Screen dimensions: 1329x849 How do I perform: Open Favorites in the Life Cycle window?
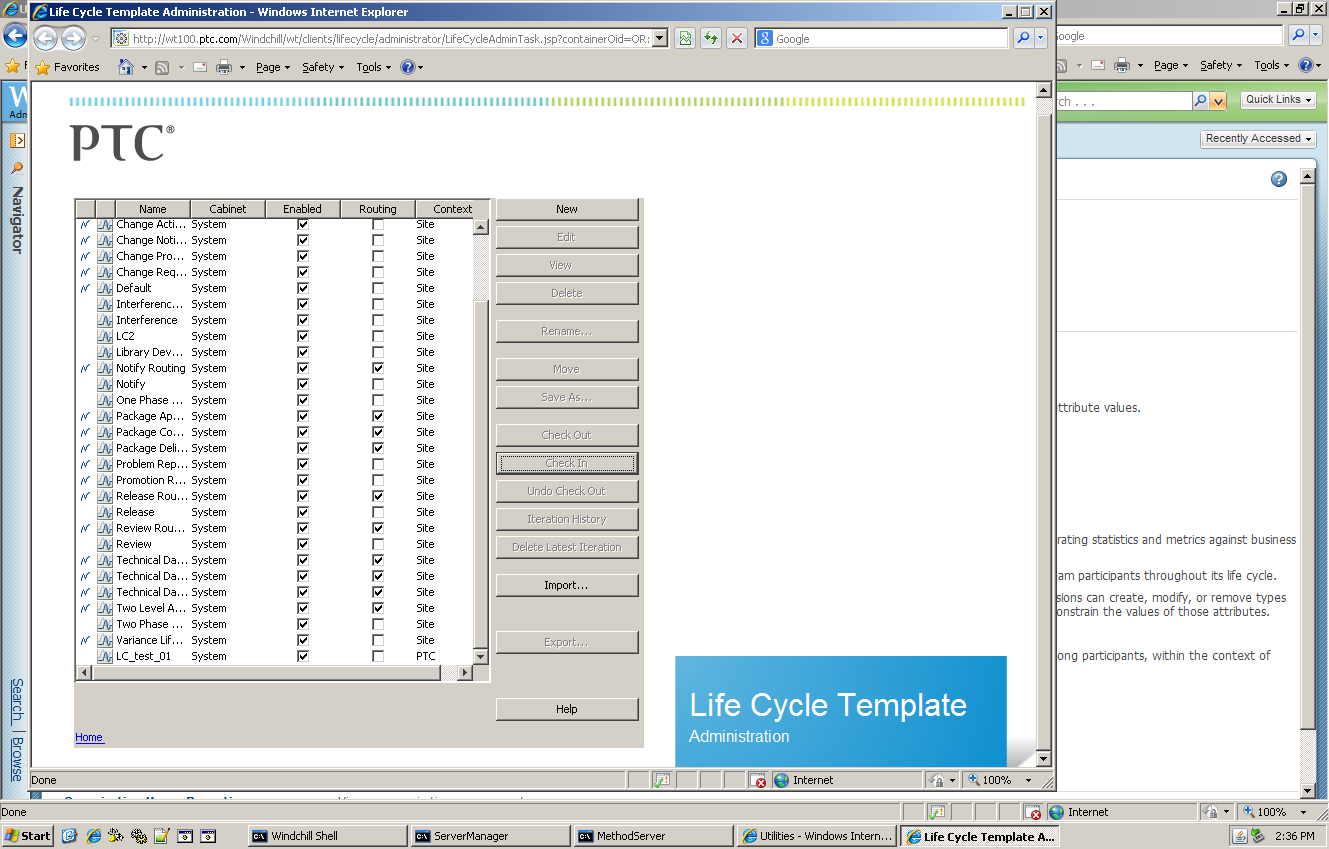[x=67, y=67]
